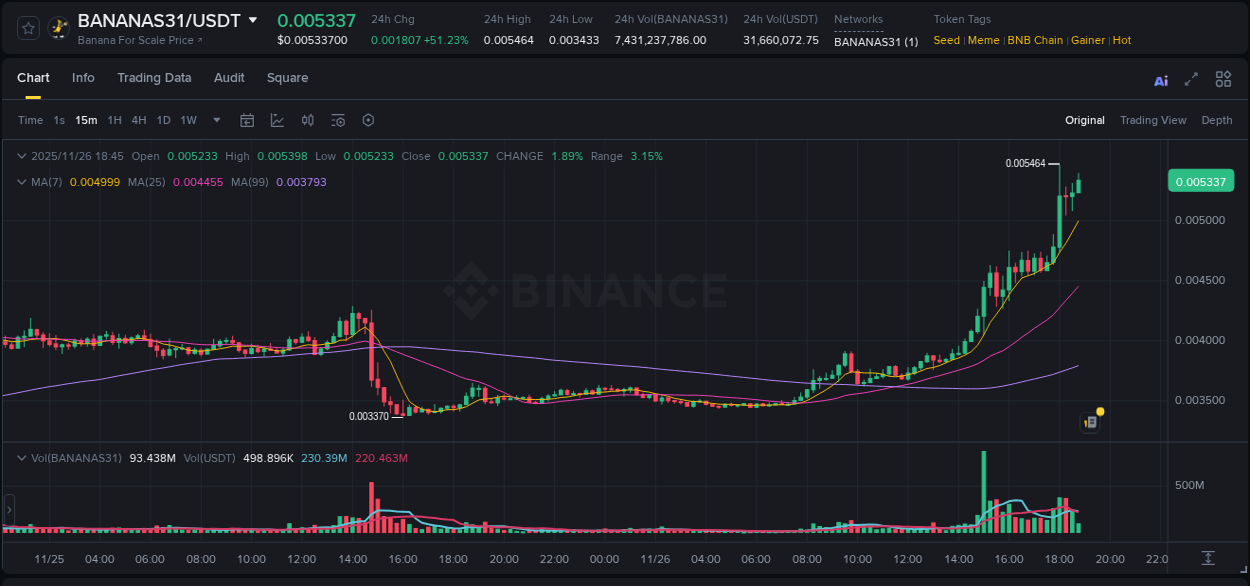Collapse the MA indicator legend
Image resolution: width=1250 pixels, height=586 pixels.
(x=21, y=182)
